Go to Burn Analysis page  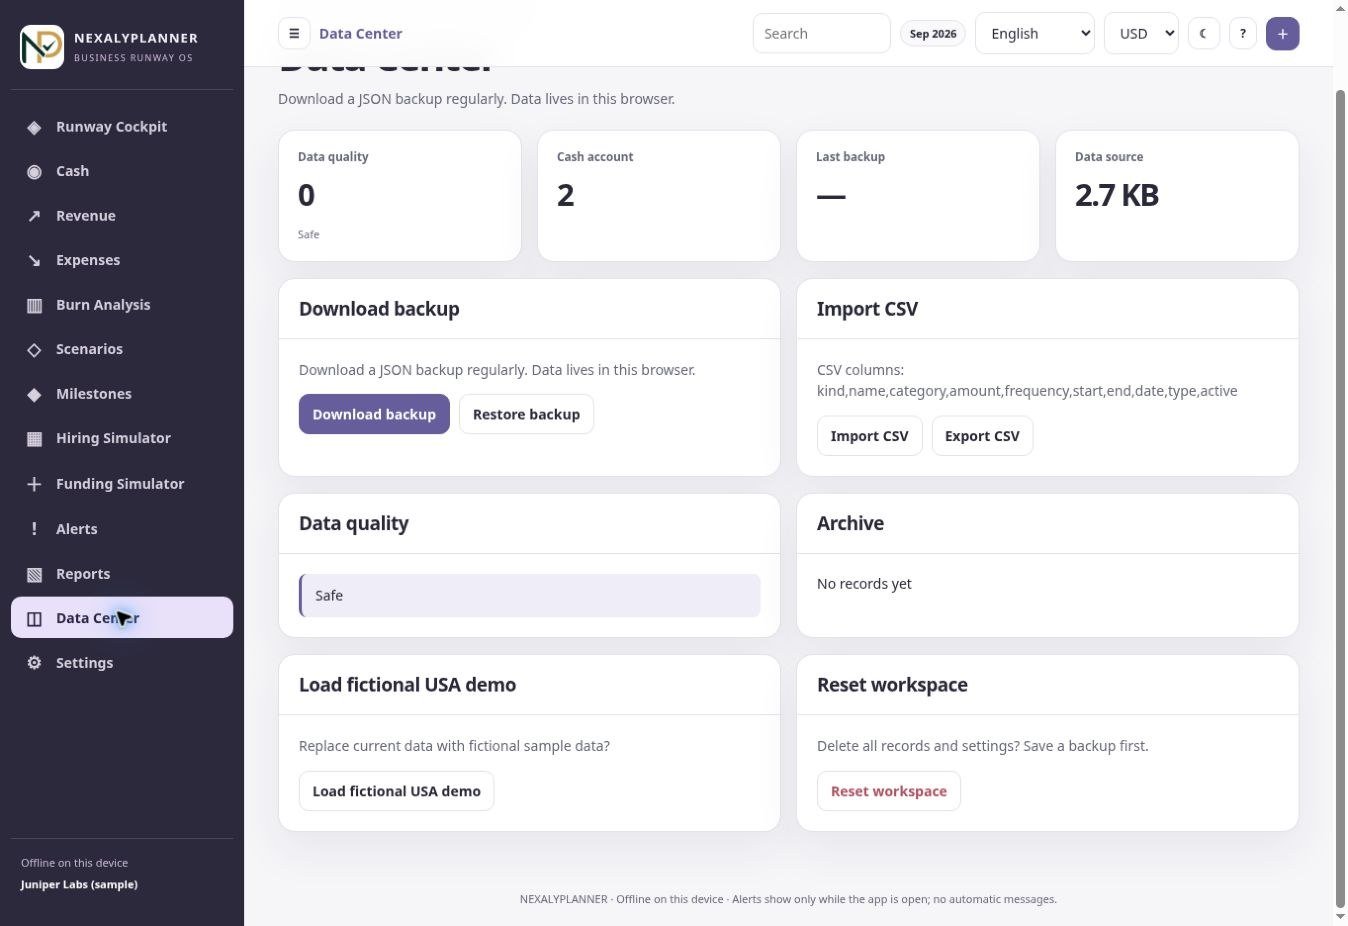click(x=122, y=305)
